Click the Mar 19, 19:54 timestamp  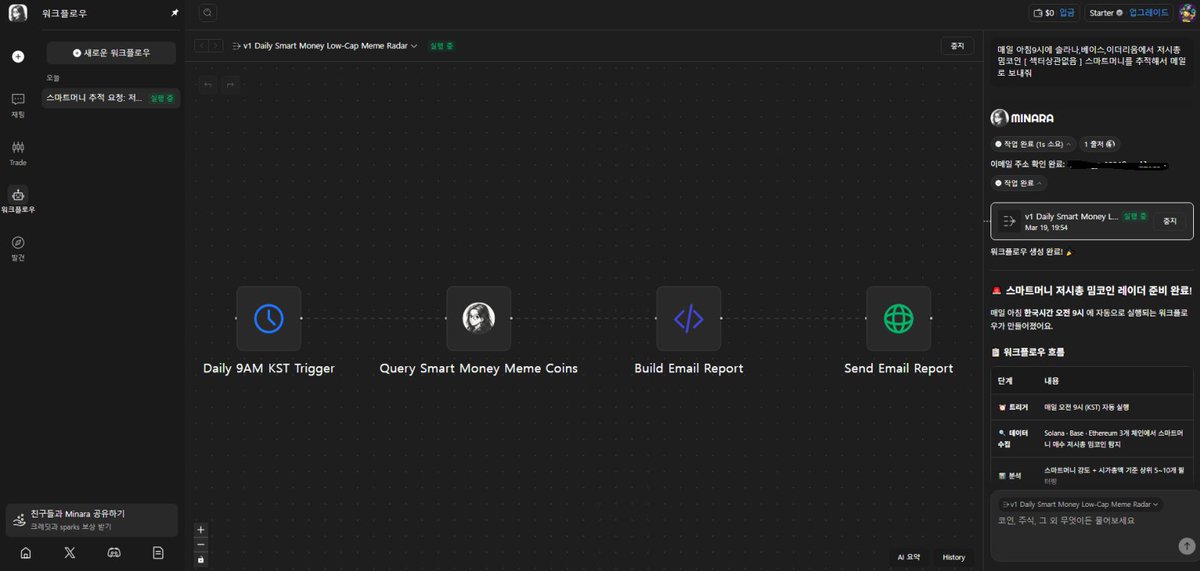click(x=1046, y=227)
